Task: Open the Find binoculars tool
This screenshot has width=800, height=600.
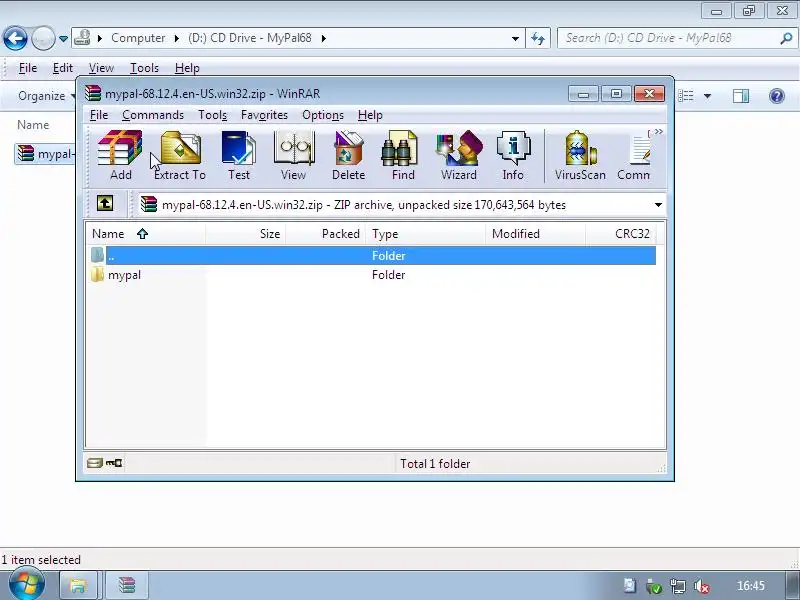Action: pos(403,155)
